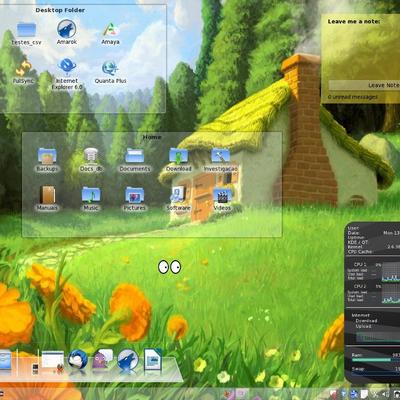Click the '0 unread messages' text

tap(353, 97)
